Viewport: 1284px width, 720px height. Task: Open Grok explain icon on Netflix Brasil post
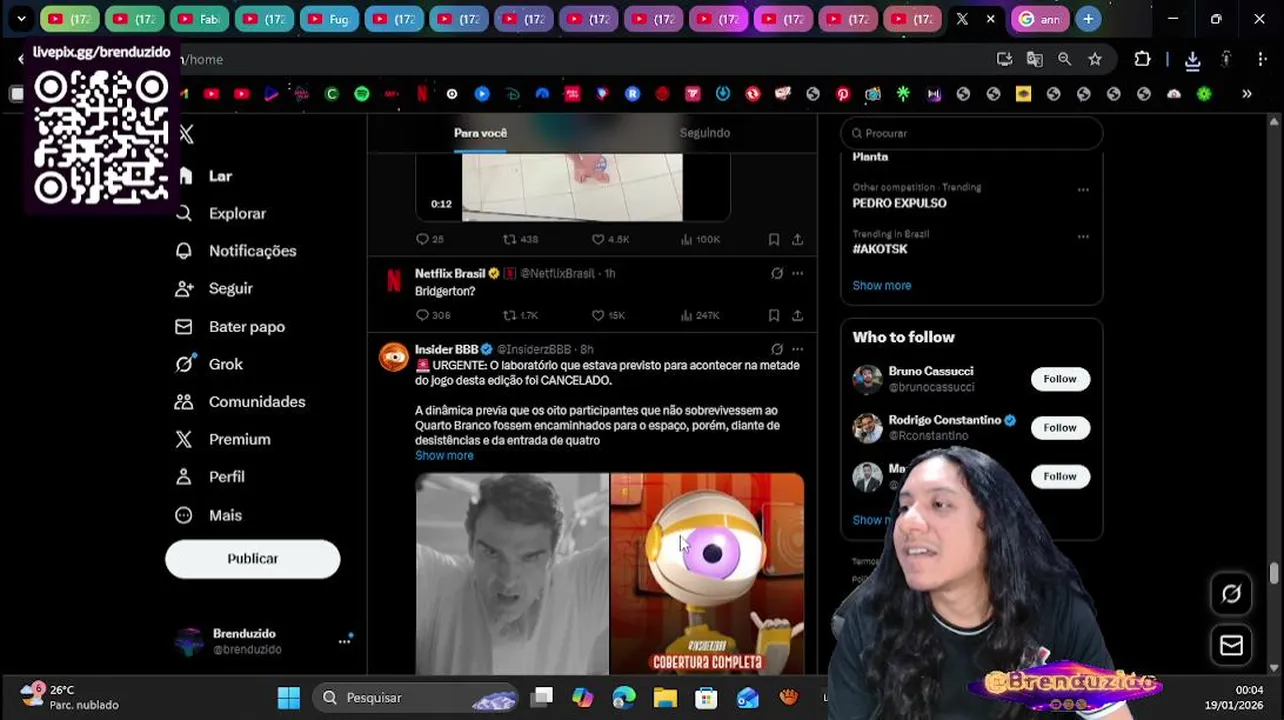[777, 273]
